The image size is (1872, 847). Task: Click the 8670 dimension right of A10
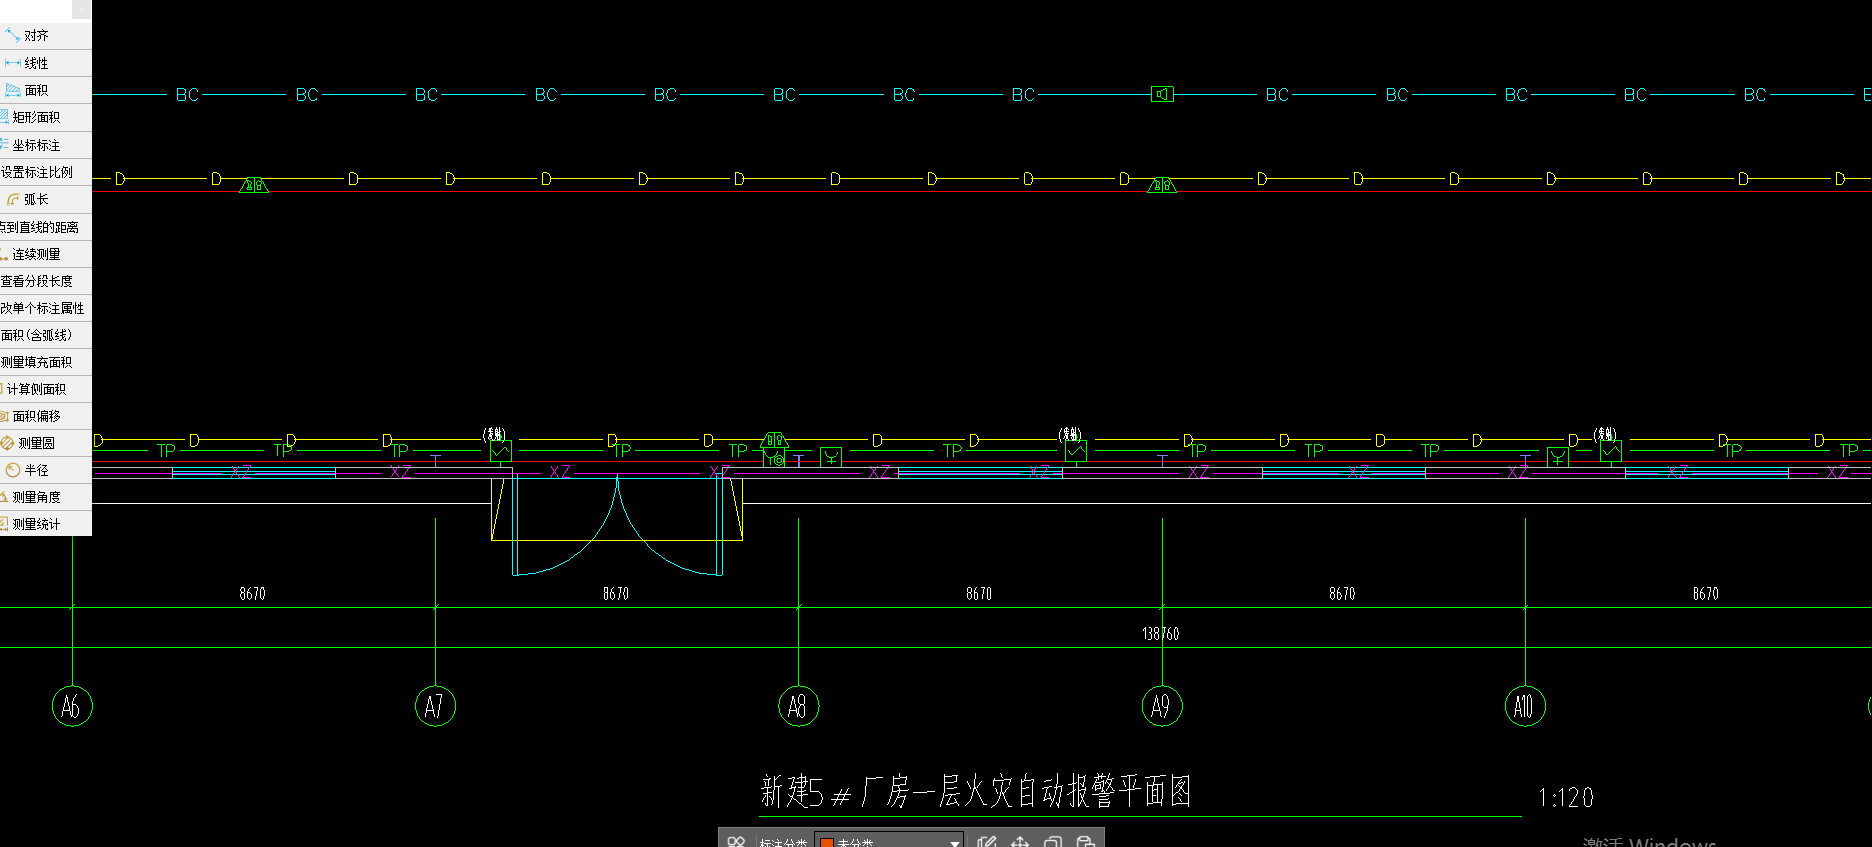point(1706,593)
